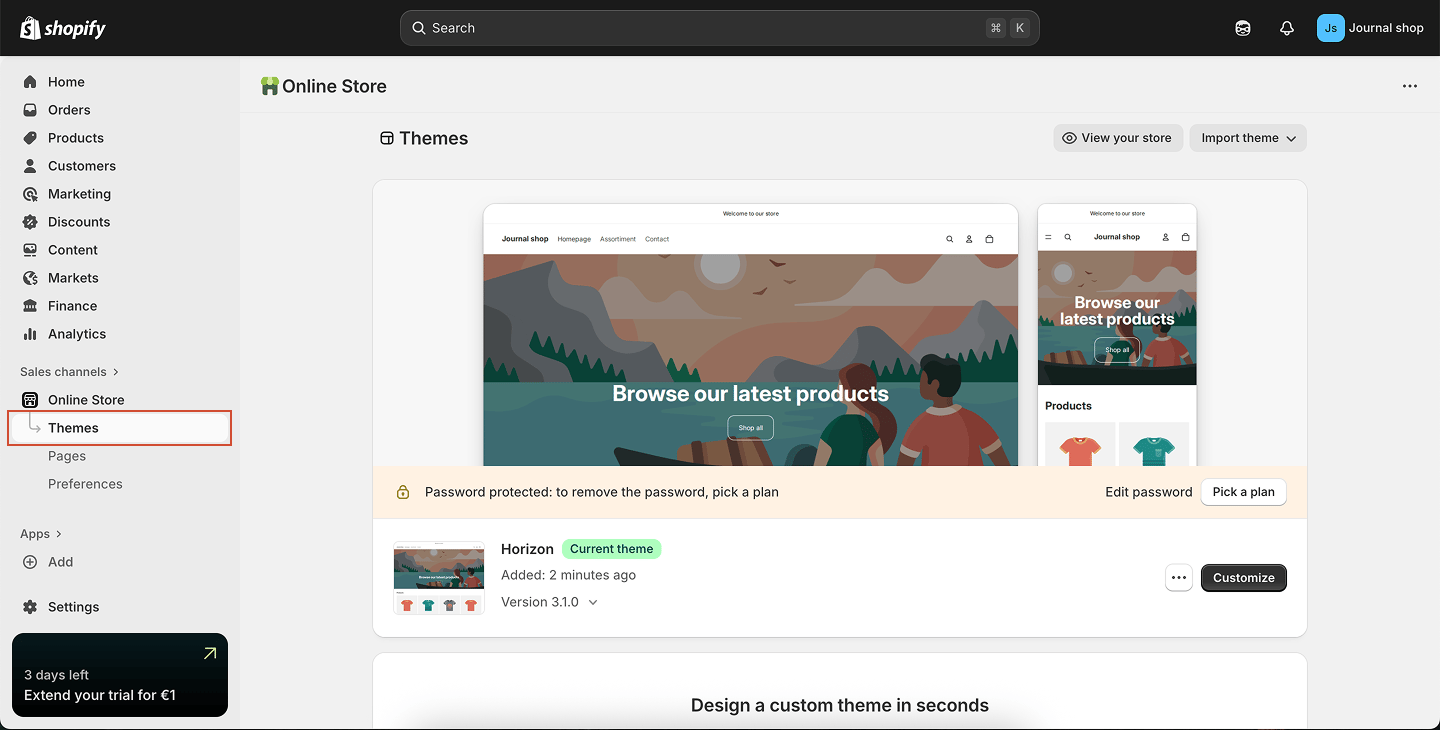
Task: Click the Js account avatar
Action: [1330, 28]
